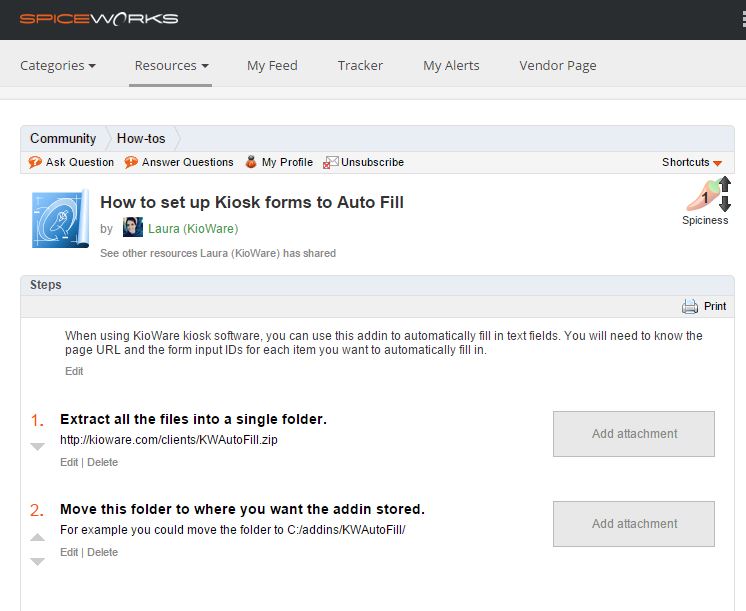Open the My Profile link
This screenshot has width=746, height=611.
287,162
